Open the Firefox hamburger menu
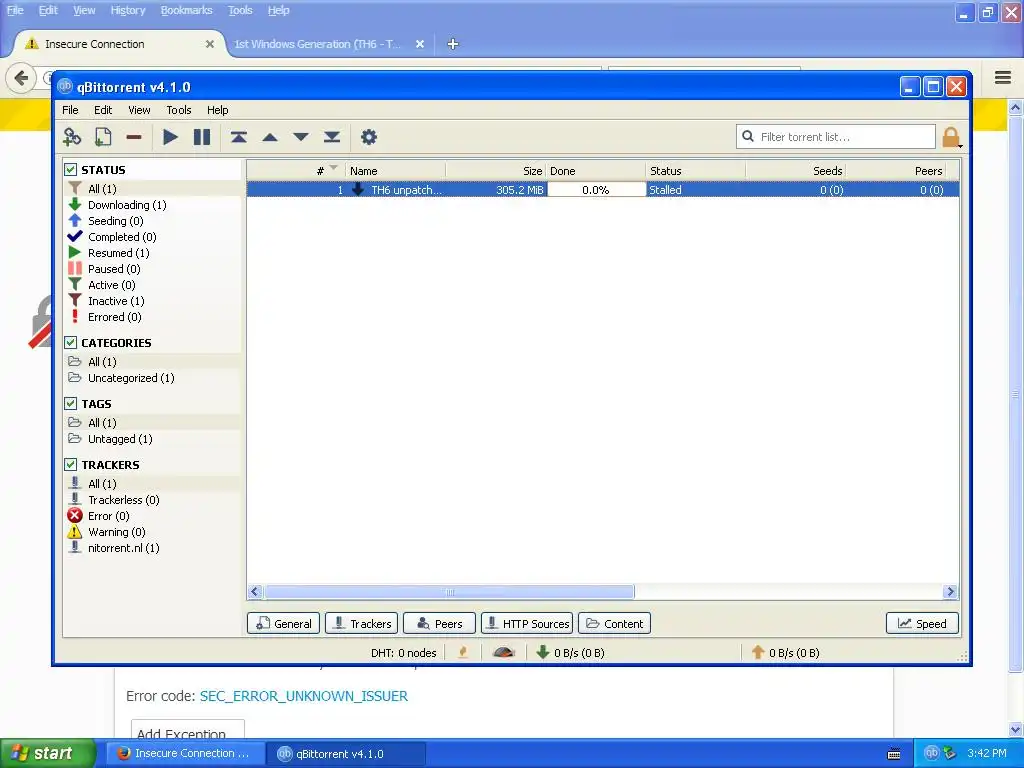Screen dimensions: 1024x768 tap(1003, 78)
